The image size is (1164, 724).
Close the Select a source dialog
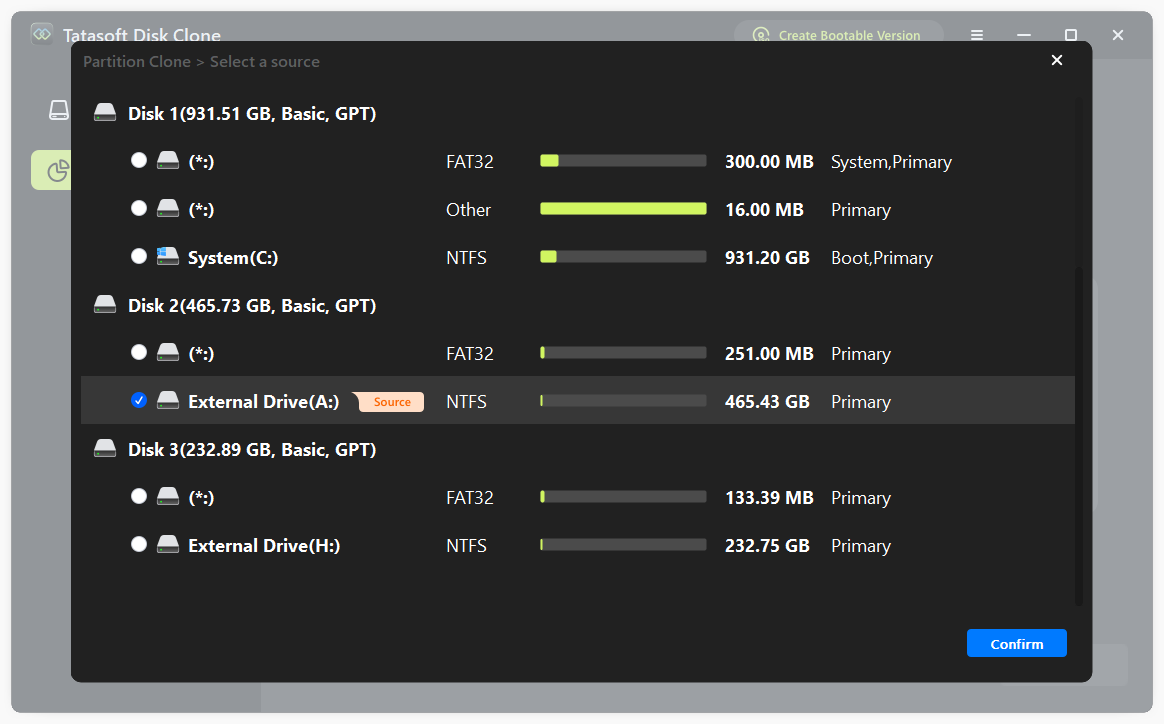[x=1057, y=60]
